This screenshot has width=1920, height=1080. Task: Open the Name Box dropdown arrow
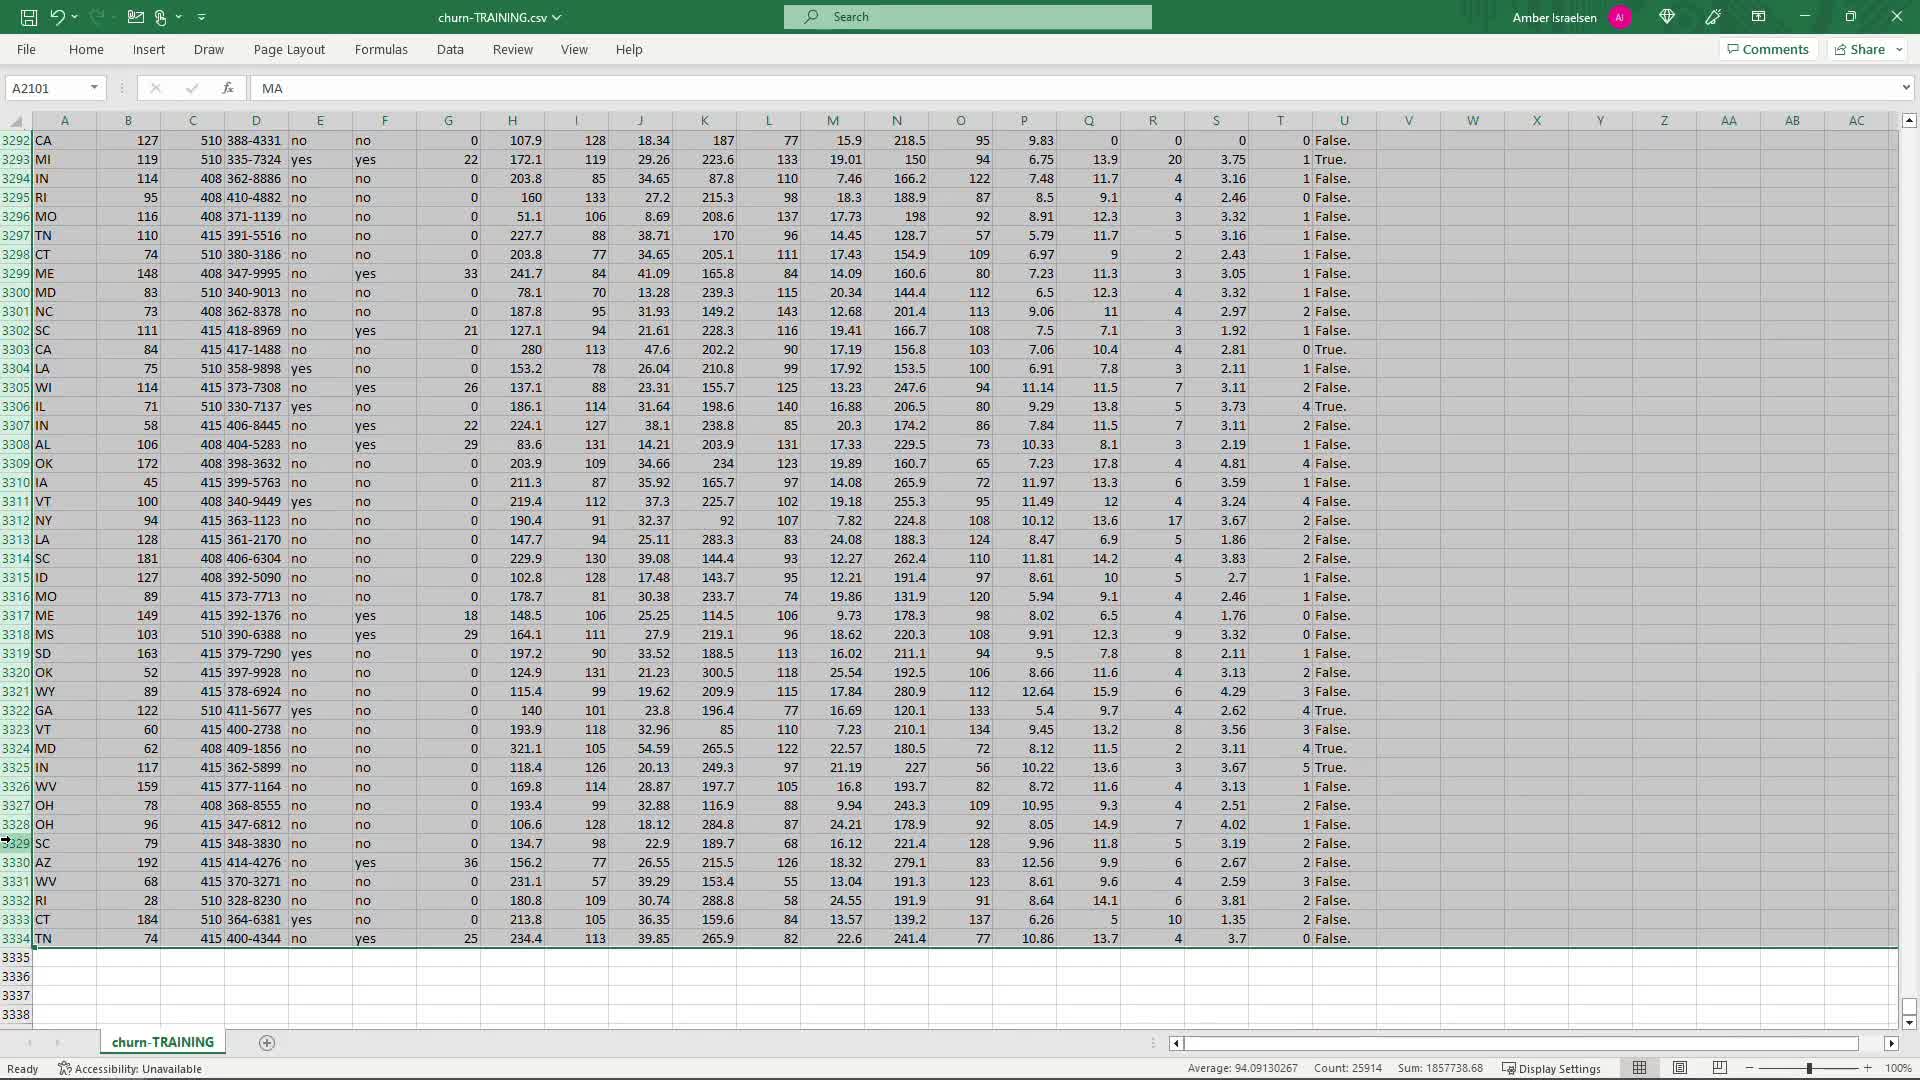point(94,88)
